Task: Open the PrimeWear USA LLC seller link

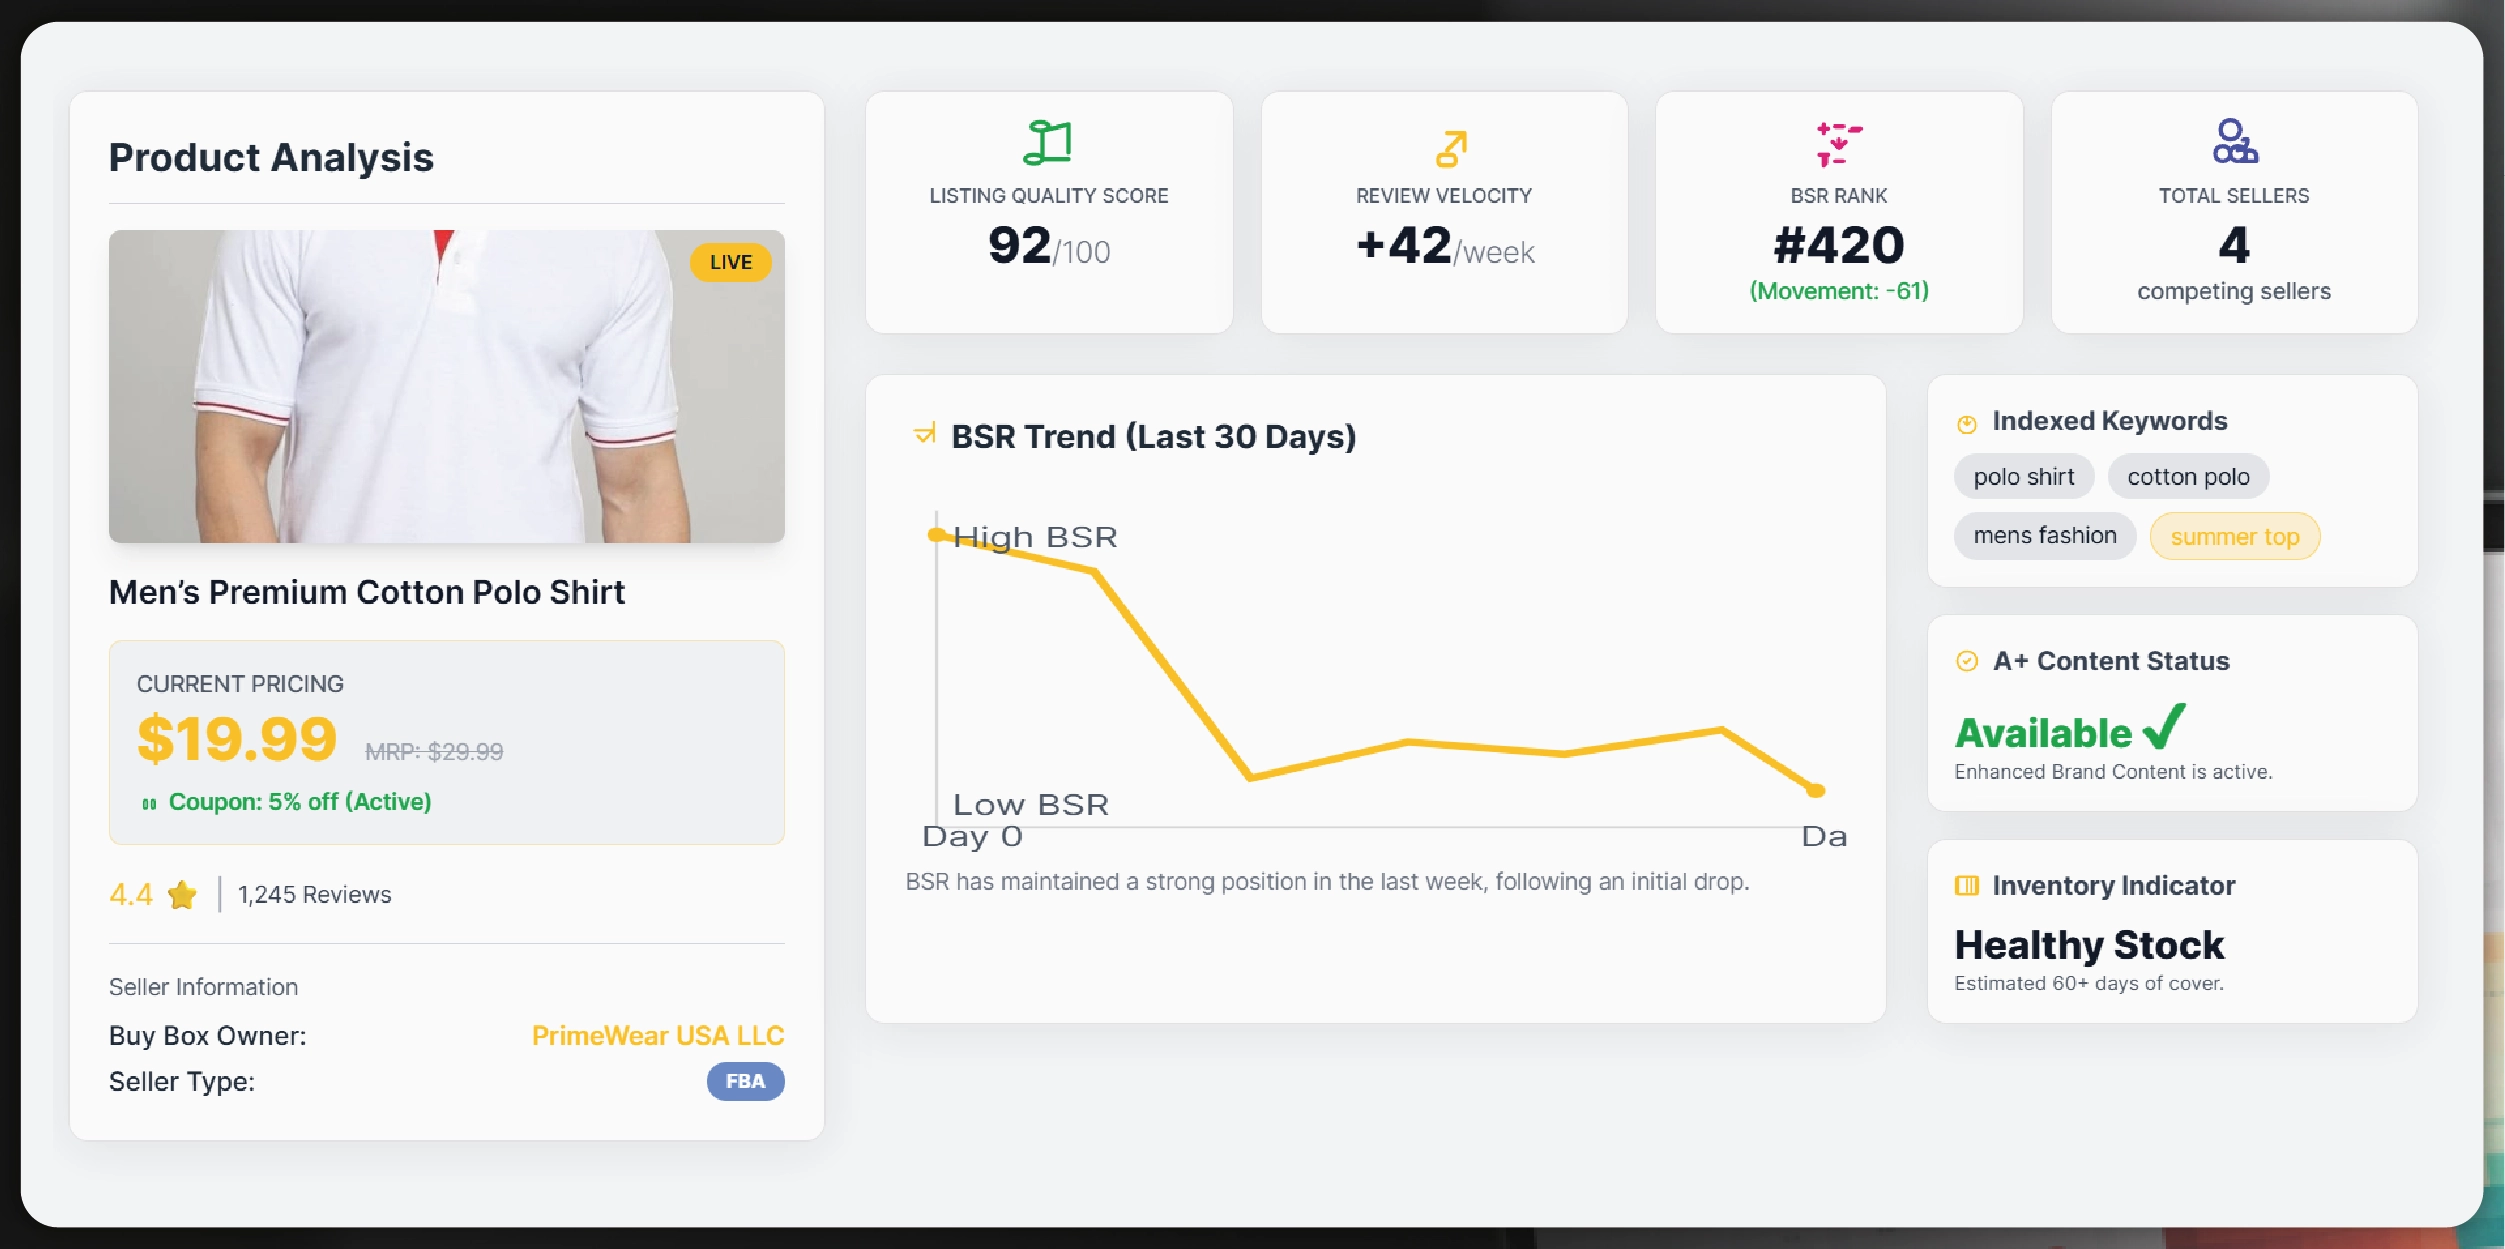Action: [658, 1035]
